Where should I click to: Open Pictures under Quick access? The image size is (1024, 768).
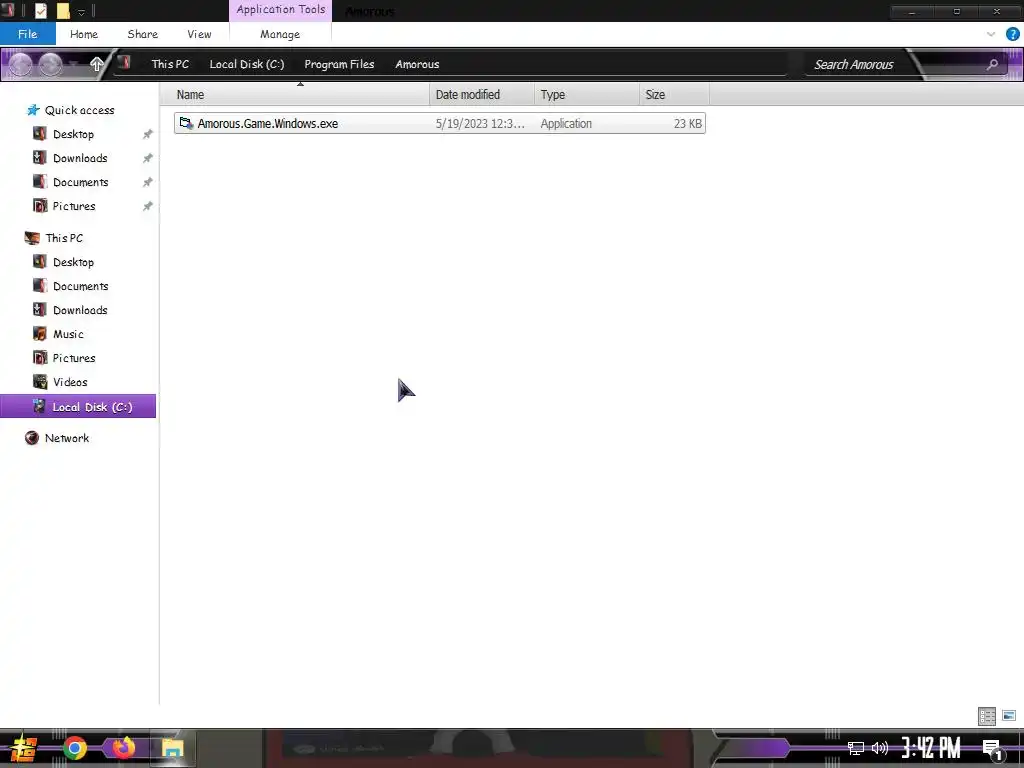74,206
